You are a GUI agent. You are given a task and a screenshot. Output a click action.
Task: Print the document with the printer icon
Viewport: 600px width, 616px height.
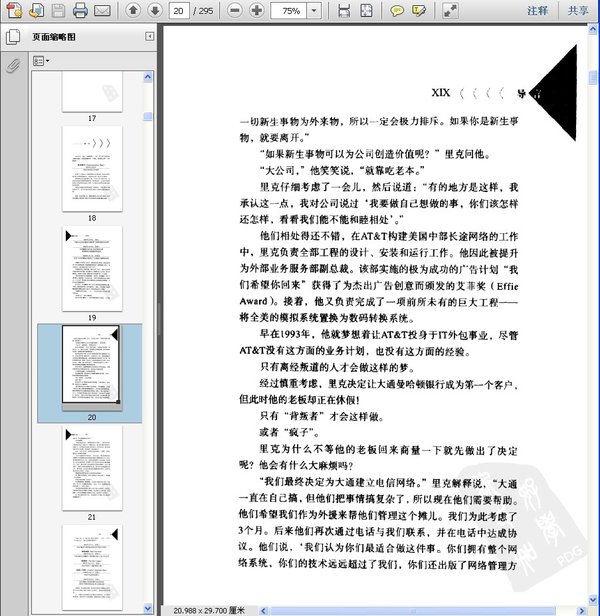[x=80, y=10]
